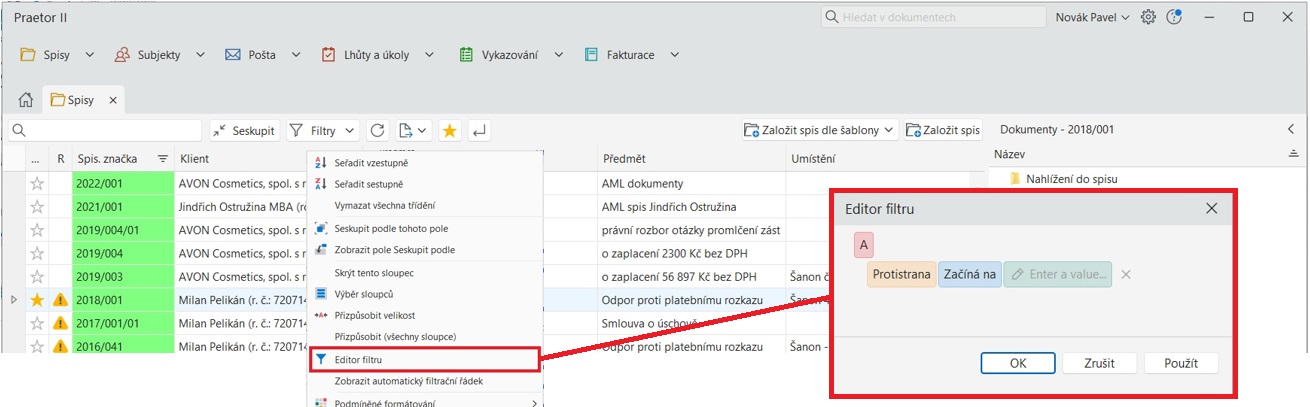Open the Lhůty a úkoly menu
Viewport: 1310px width, 407px height.
[x=375, y=55]
